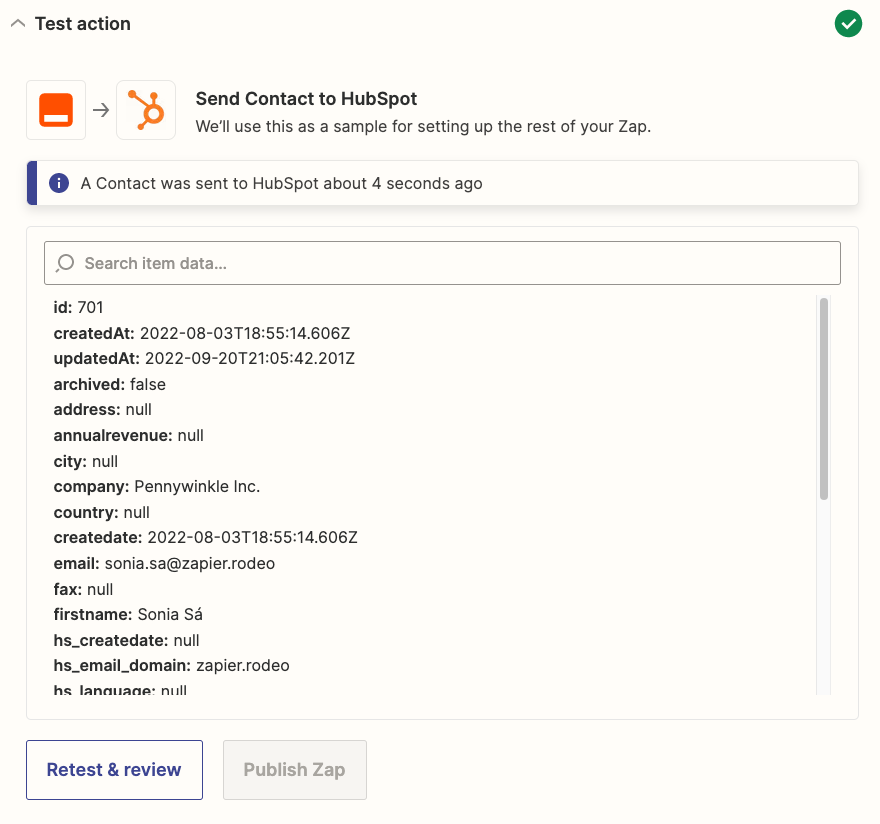Select the updatedAt timestamp row

coord(204,359)
